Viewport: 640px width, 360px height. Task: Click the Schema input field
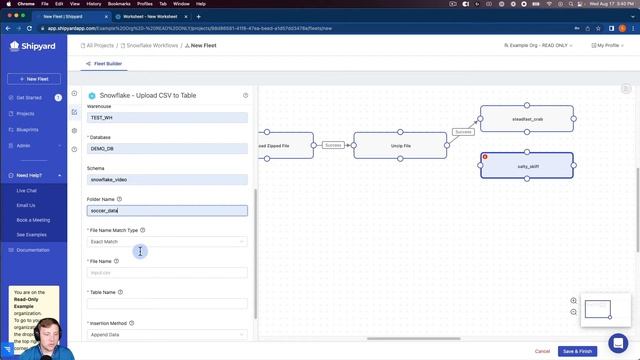point(167,180)
